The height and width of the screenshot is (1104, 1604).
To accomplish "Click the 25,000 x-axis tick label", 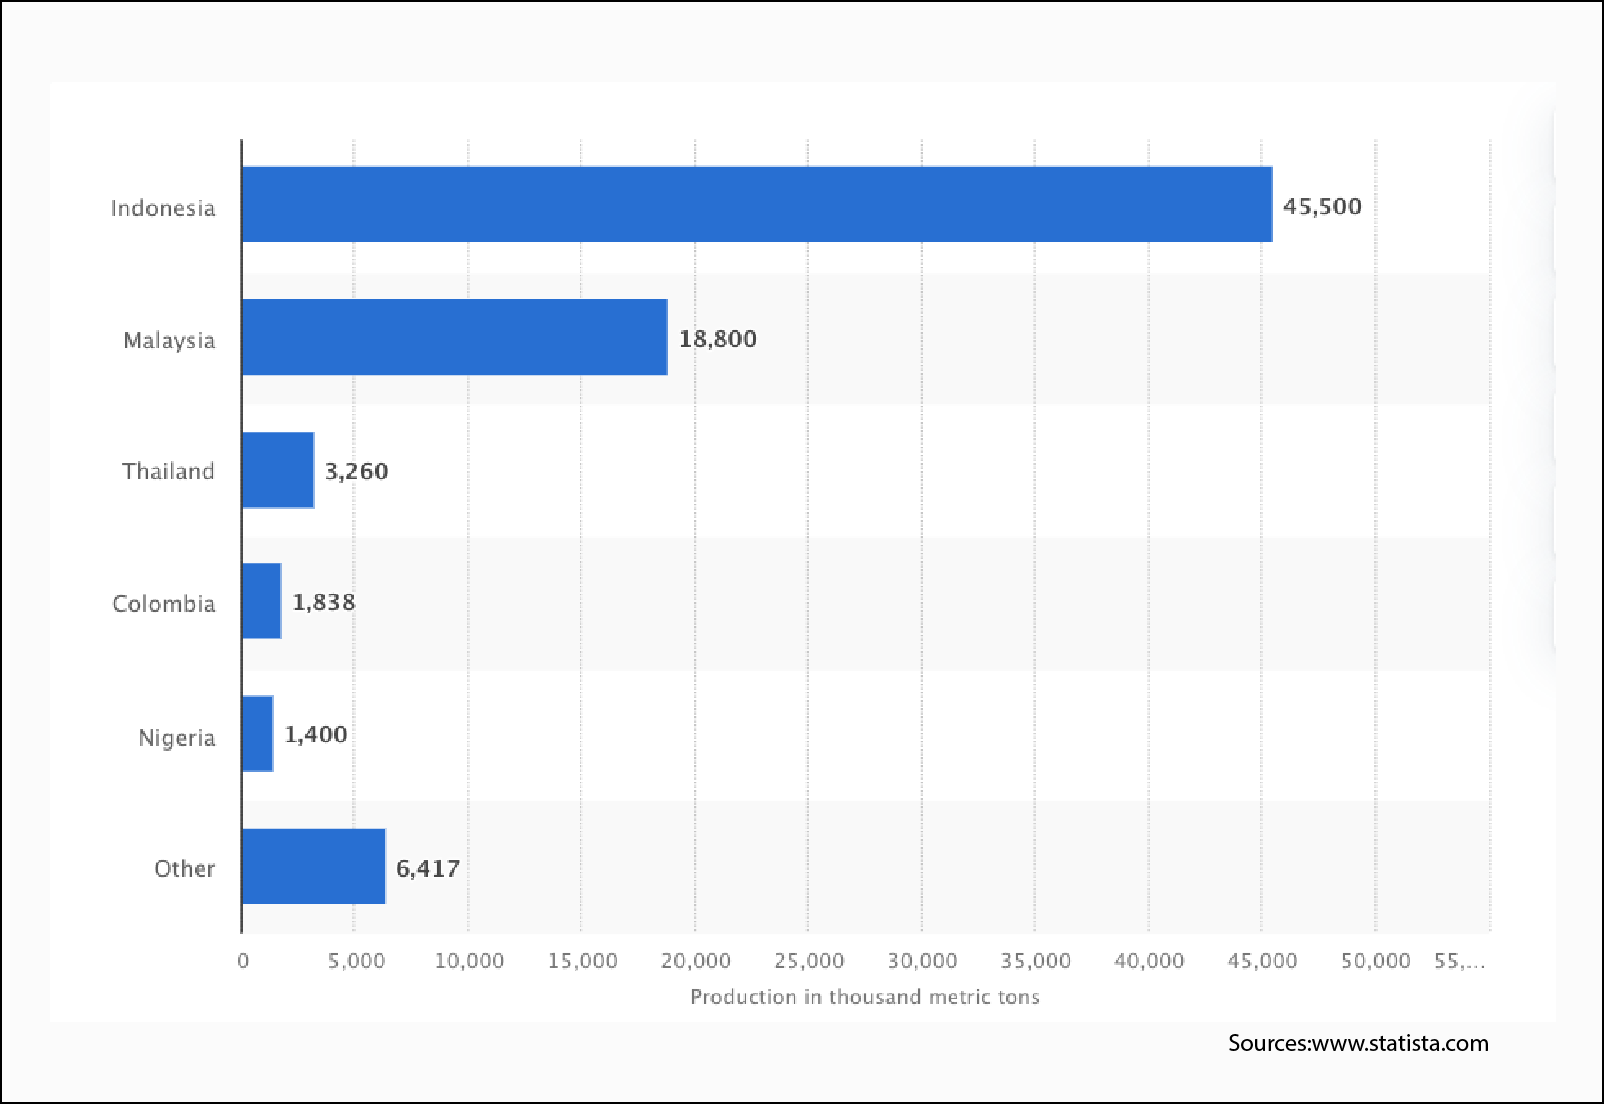I will tap(808, 961).
